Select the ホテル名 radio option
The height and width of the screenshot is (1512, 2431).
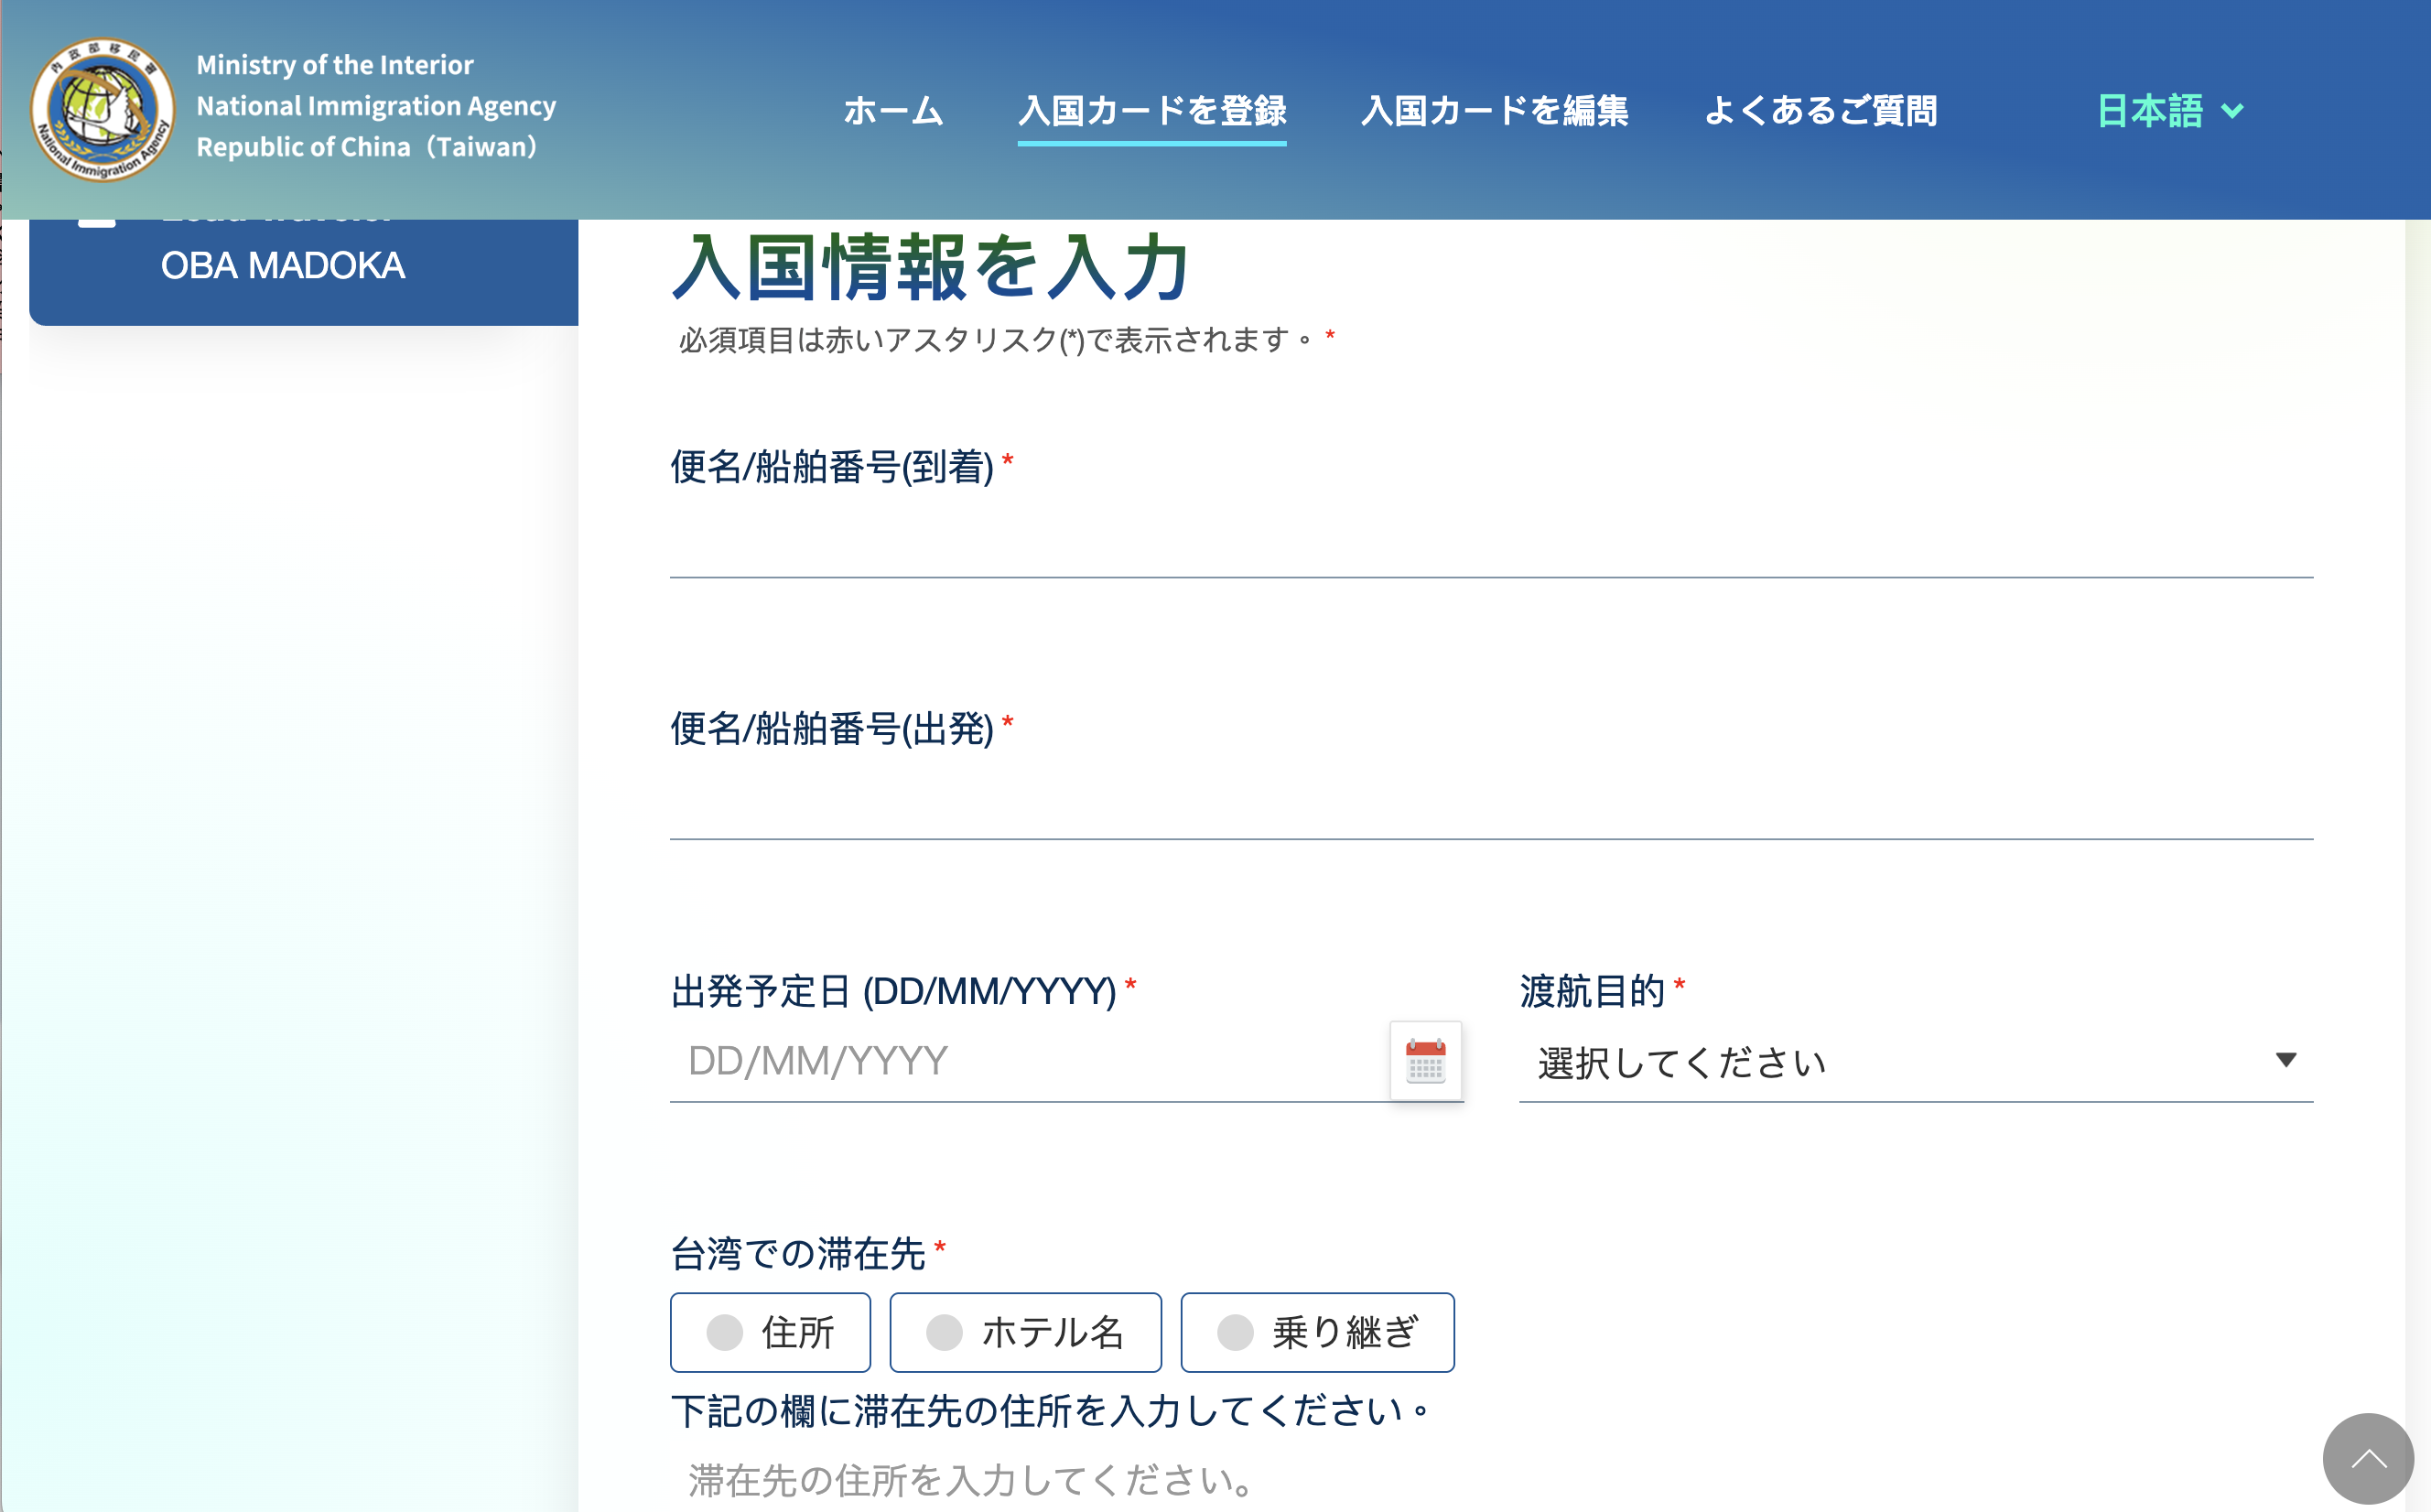click(944, 1332)
